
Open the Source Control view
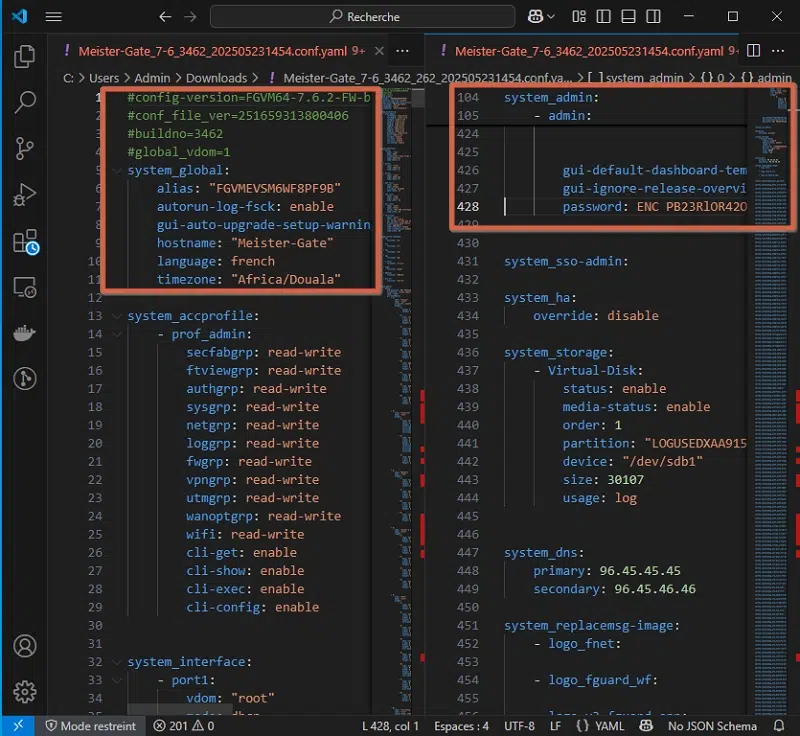[25, 149]
